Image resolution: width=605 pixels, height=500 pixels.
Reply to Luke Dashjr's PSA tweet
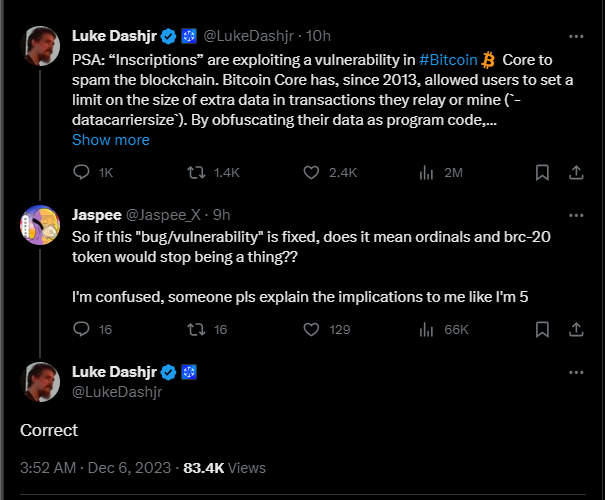pyautogui.click(x=82, y=172)
